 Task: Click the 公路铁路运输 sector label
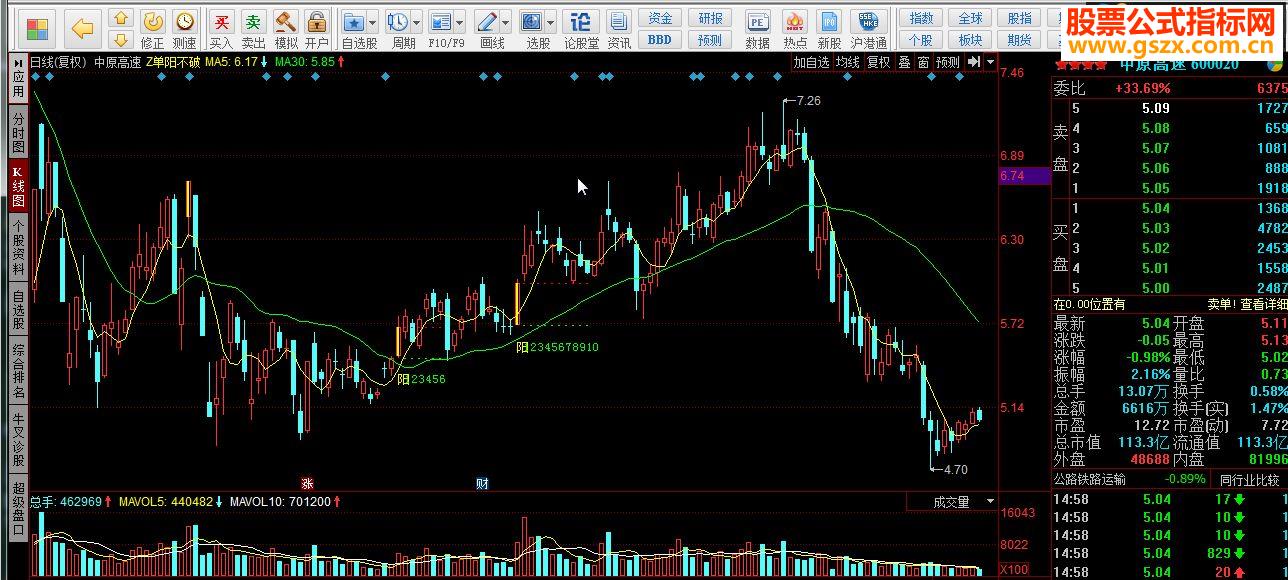point(1090,480)
